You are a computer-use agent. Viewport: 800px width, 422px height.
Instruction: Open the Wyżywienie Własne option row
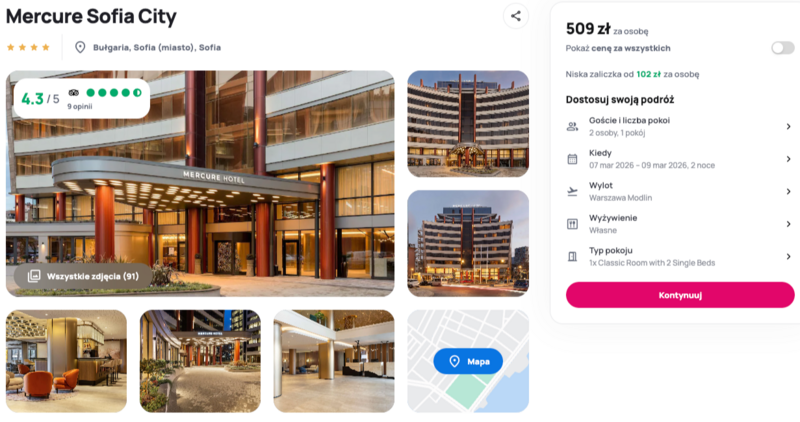tap(680, 224)
